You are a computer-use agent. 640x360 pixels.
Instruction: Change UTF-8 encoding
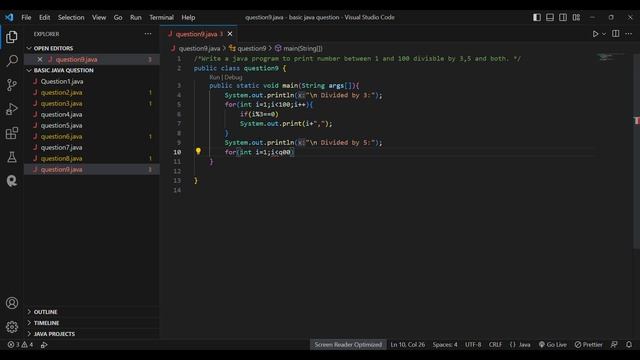coord(473,345)
